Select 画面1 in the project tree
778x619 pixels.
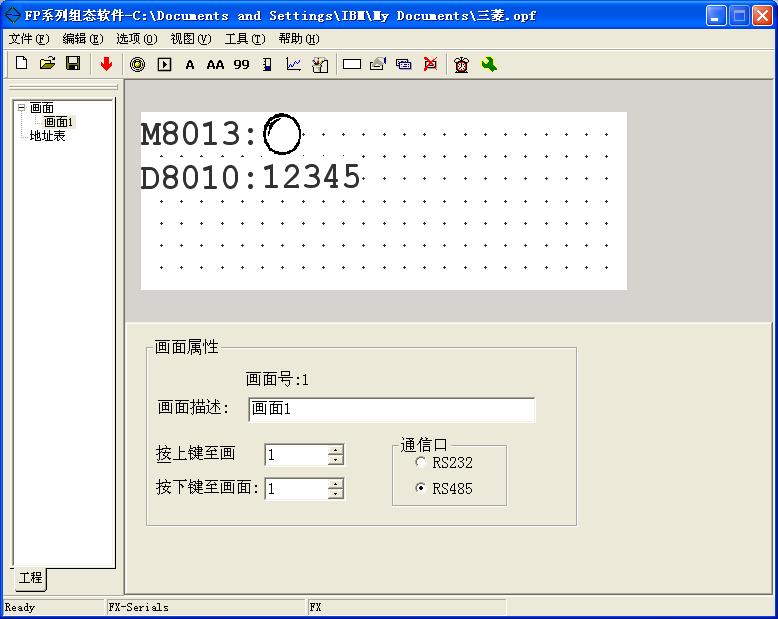[x=59, y=122]
